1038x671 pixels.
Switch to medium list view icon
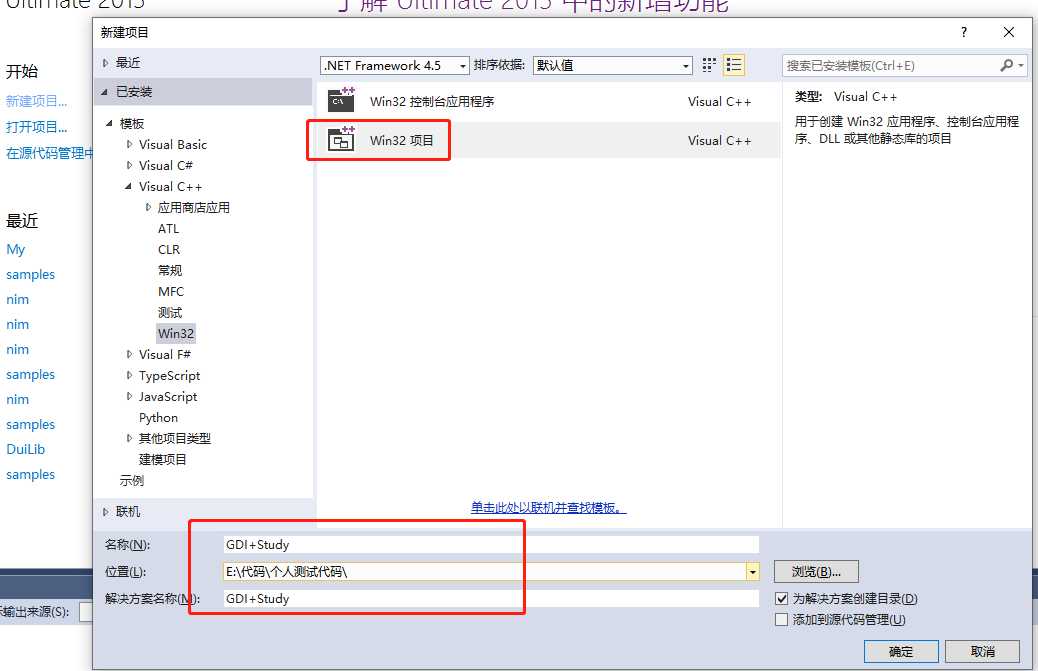click(733, 65)
